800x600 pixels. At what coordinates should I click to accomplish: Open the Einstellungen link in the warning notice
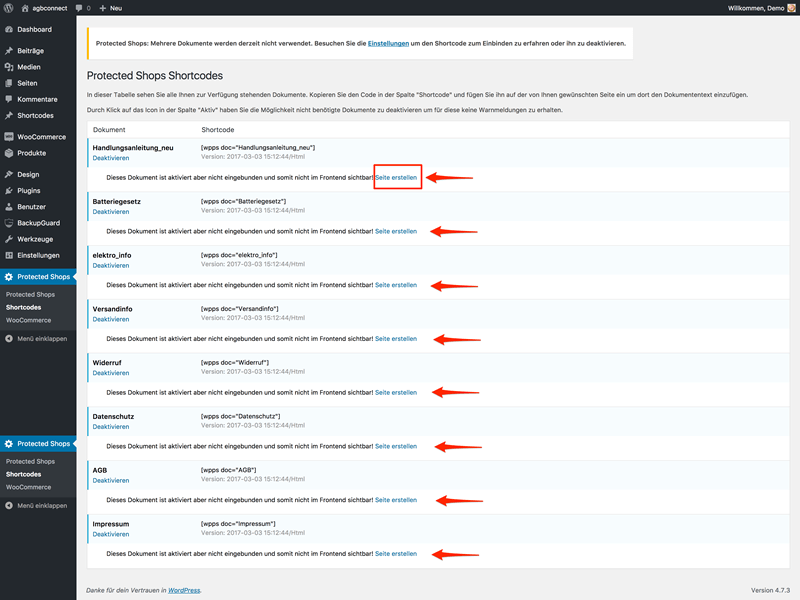pyautogui.click(x=388, y=43)
